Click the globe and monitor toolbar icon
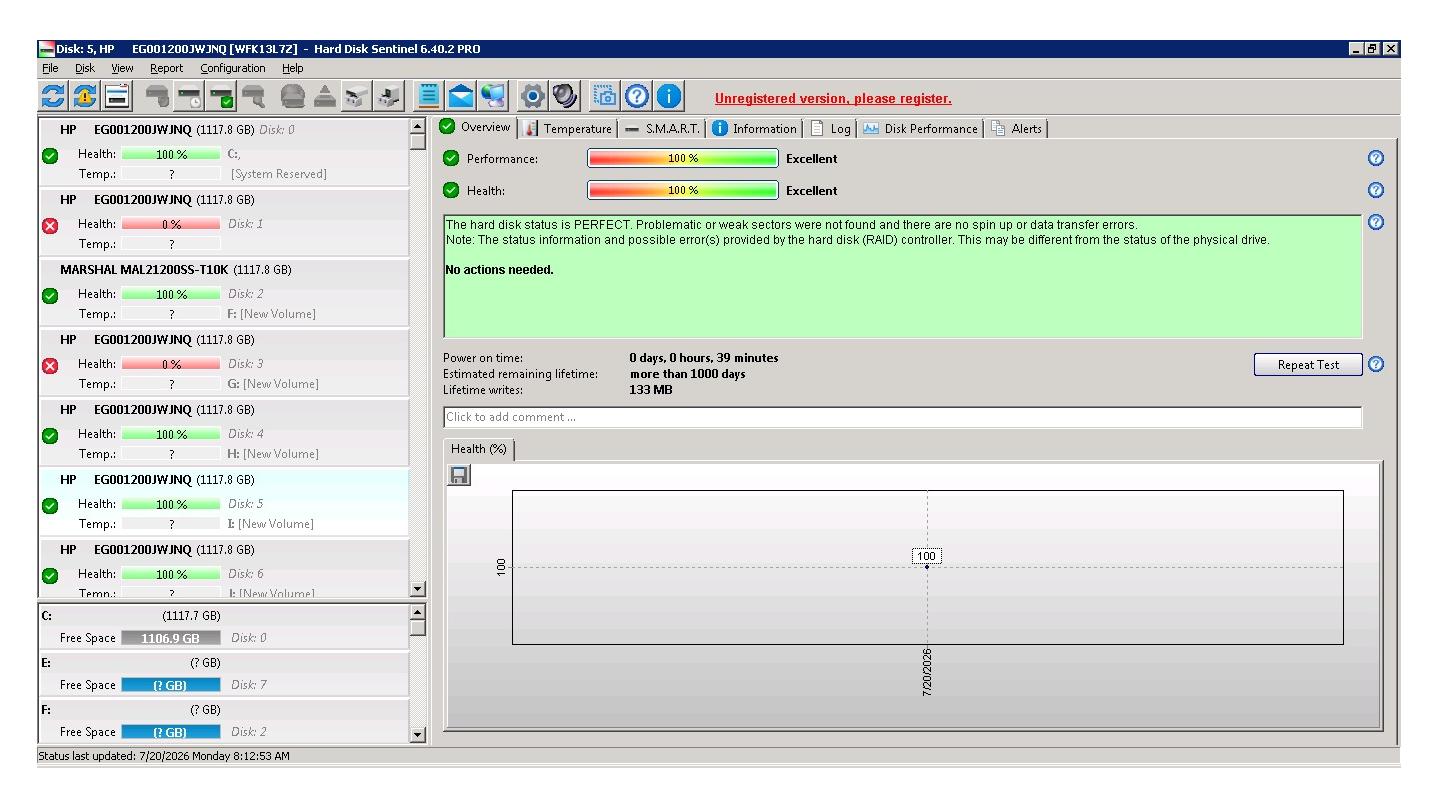 point(494,96)
